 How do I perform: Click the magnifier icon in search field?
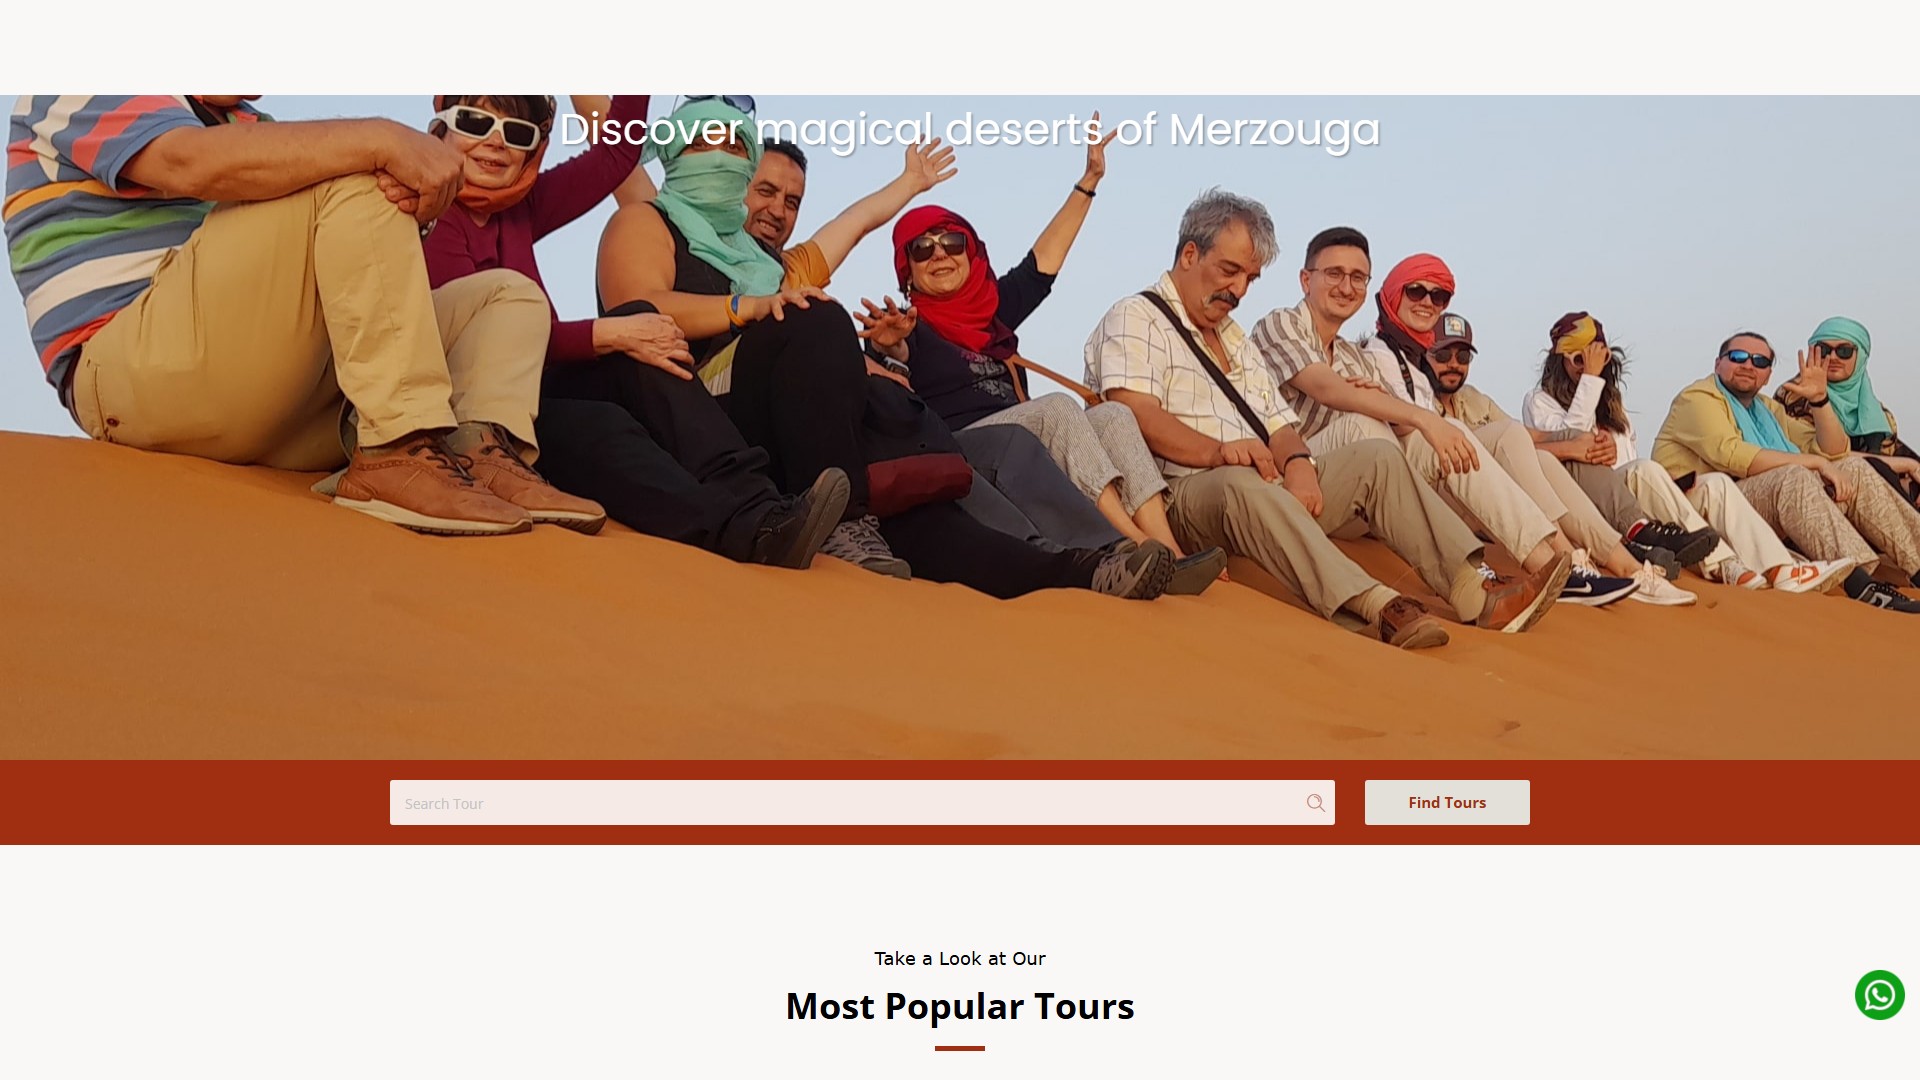pyautogui.click(x=1315, y=803)
